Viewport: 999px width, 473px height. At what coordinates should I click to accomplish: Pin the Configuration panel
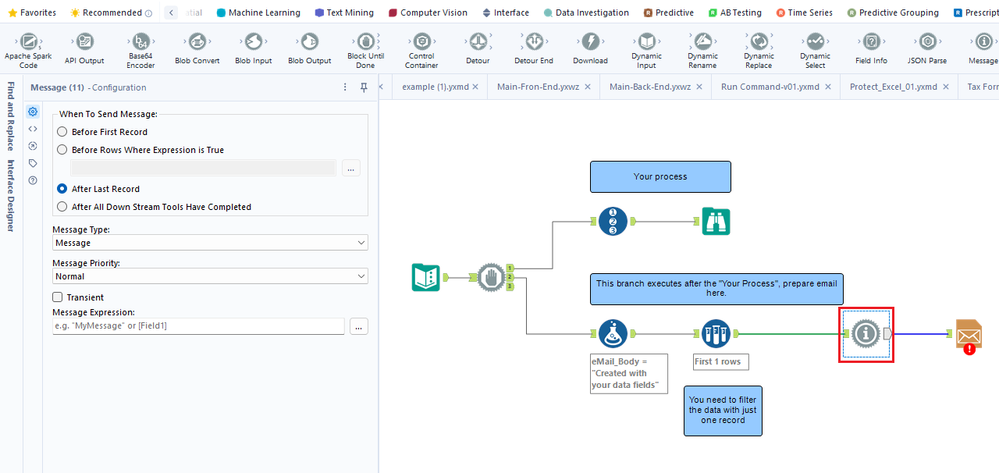click(364, 87)
